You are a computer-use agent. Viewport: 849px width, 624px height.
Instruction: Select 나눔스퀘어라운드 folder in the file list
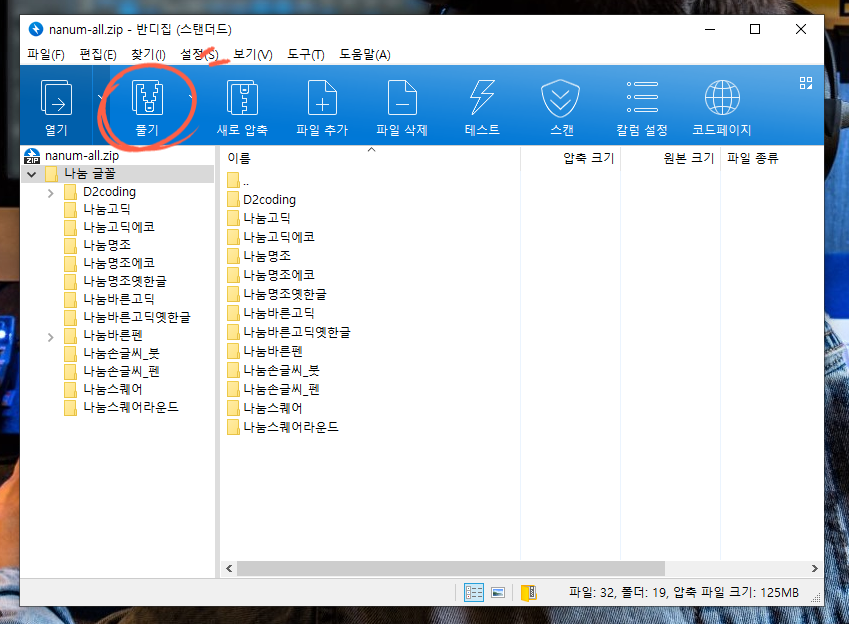click(x=283, y=427)
